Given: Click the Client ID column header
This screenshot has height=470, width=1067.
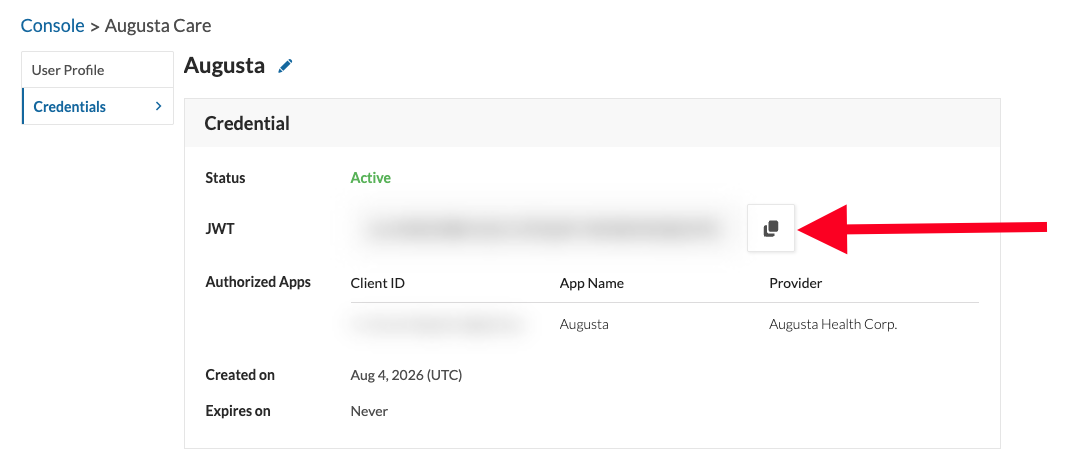Looking at the screenshot, I should click(x=378, y=283).
